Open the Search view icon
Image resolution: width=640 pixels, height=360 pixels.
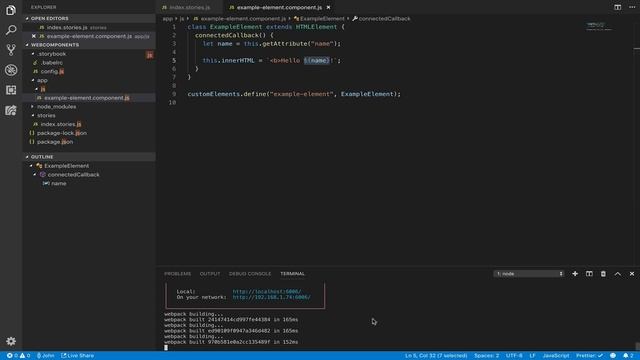(x=11, y=30)
